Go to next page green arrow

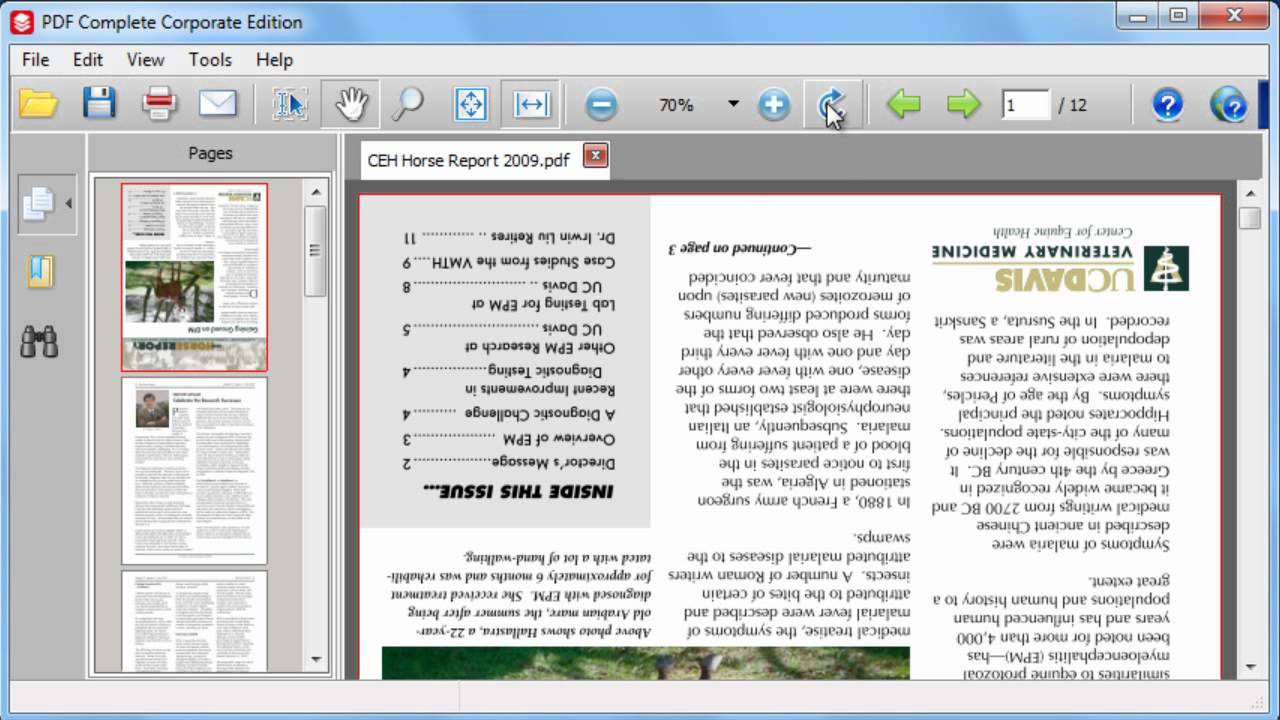[963, 104]
